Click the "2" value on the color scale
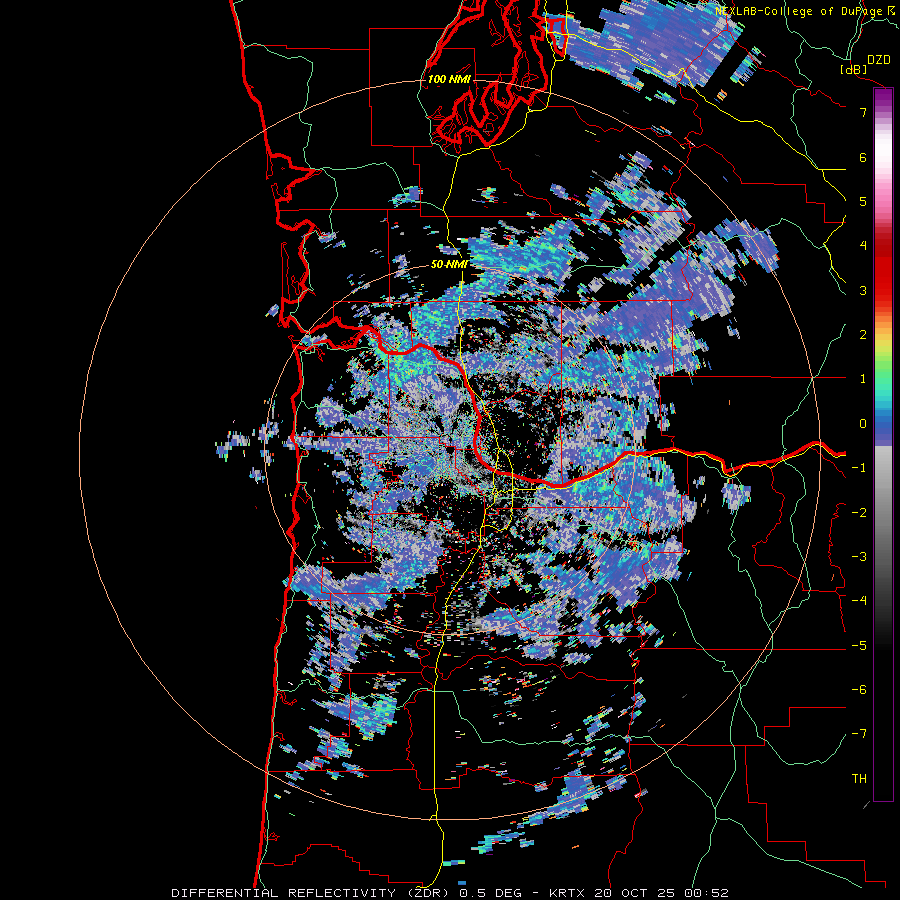The width and height of the screenshot is (900, 900). tap(863, 335)
